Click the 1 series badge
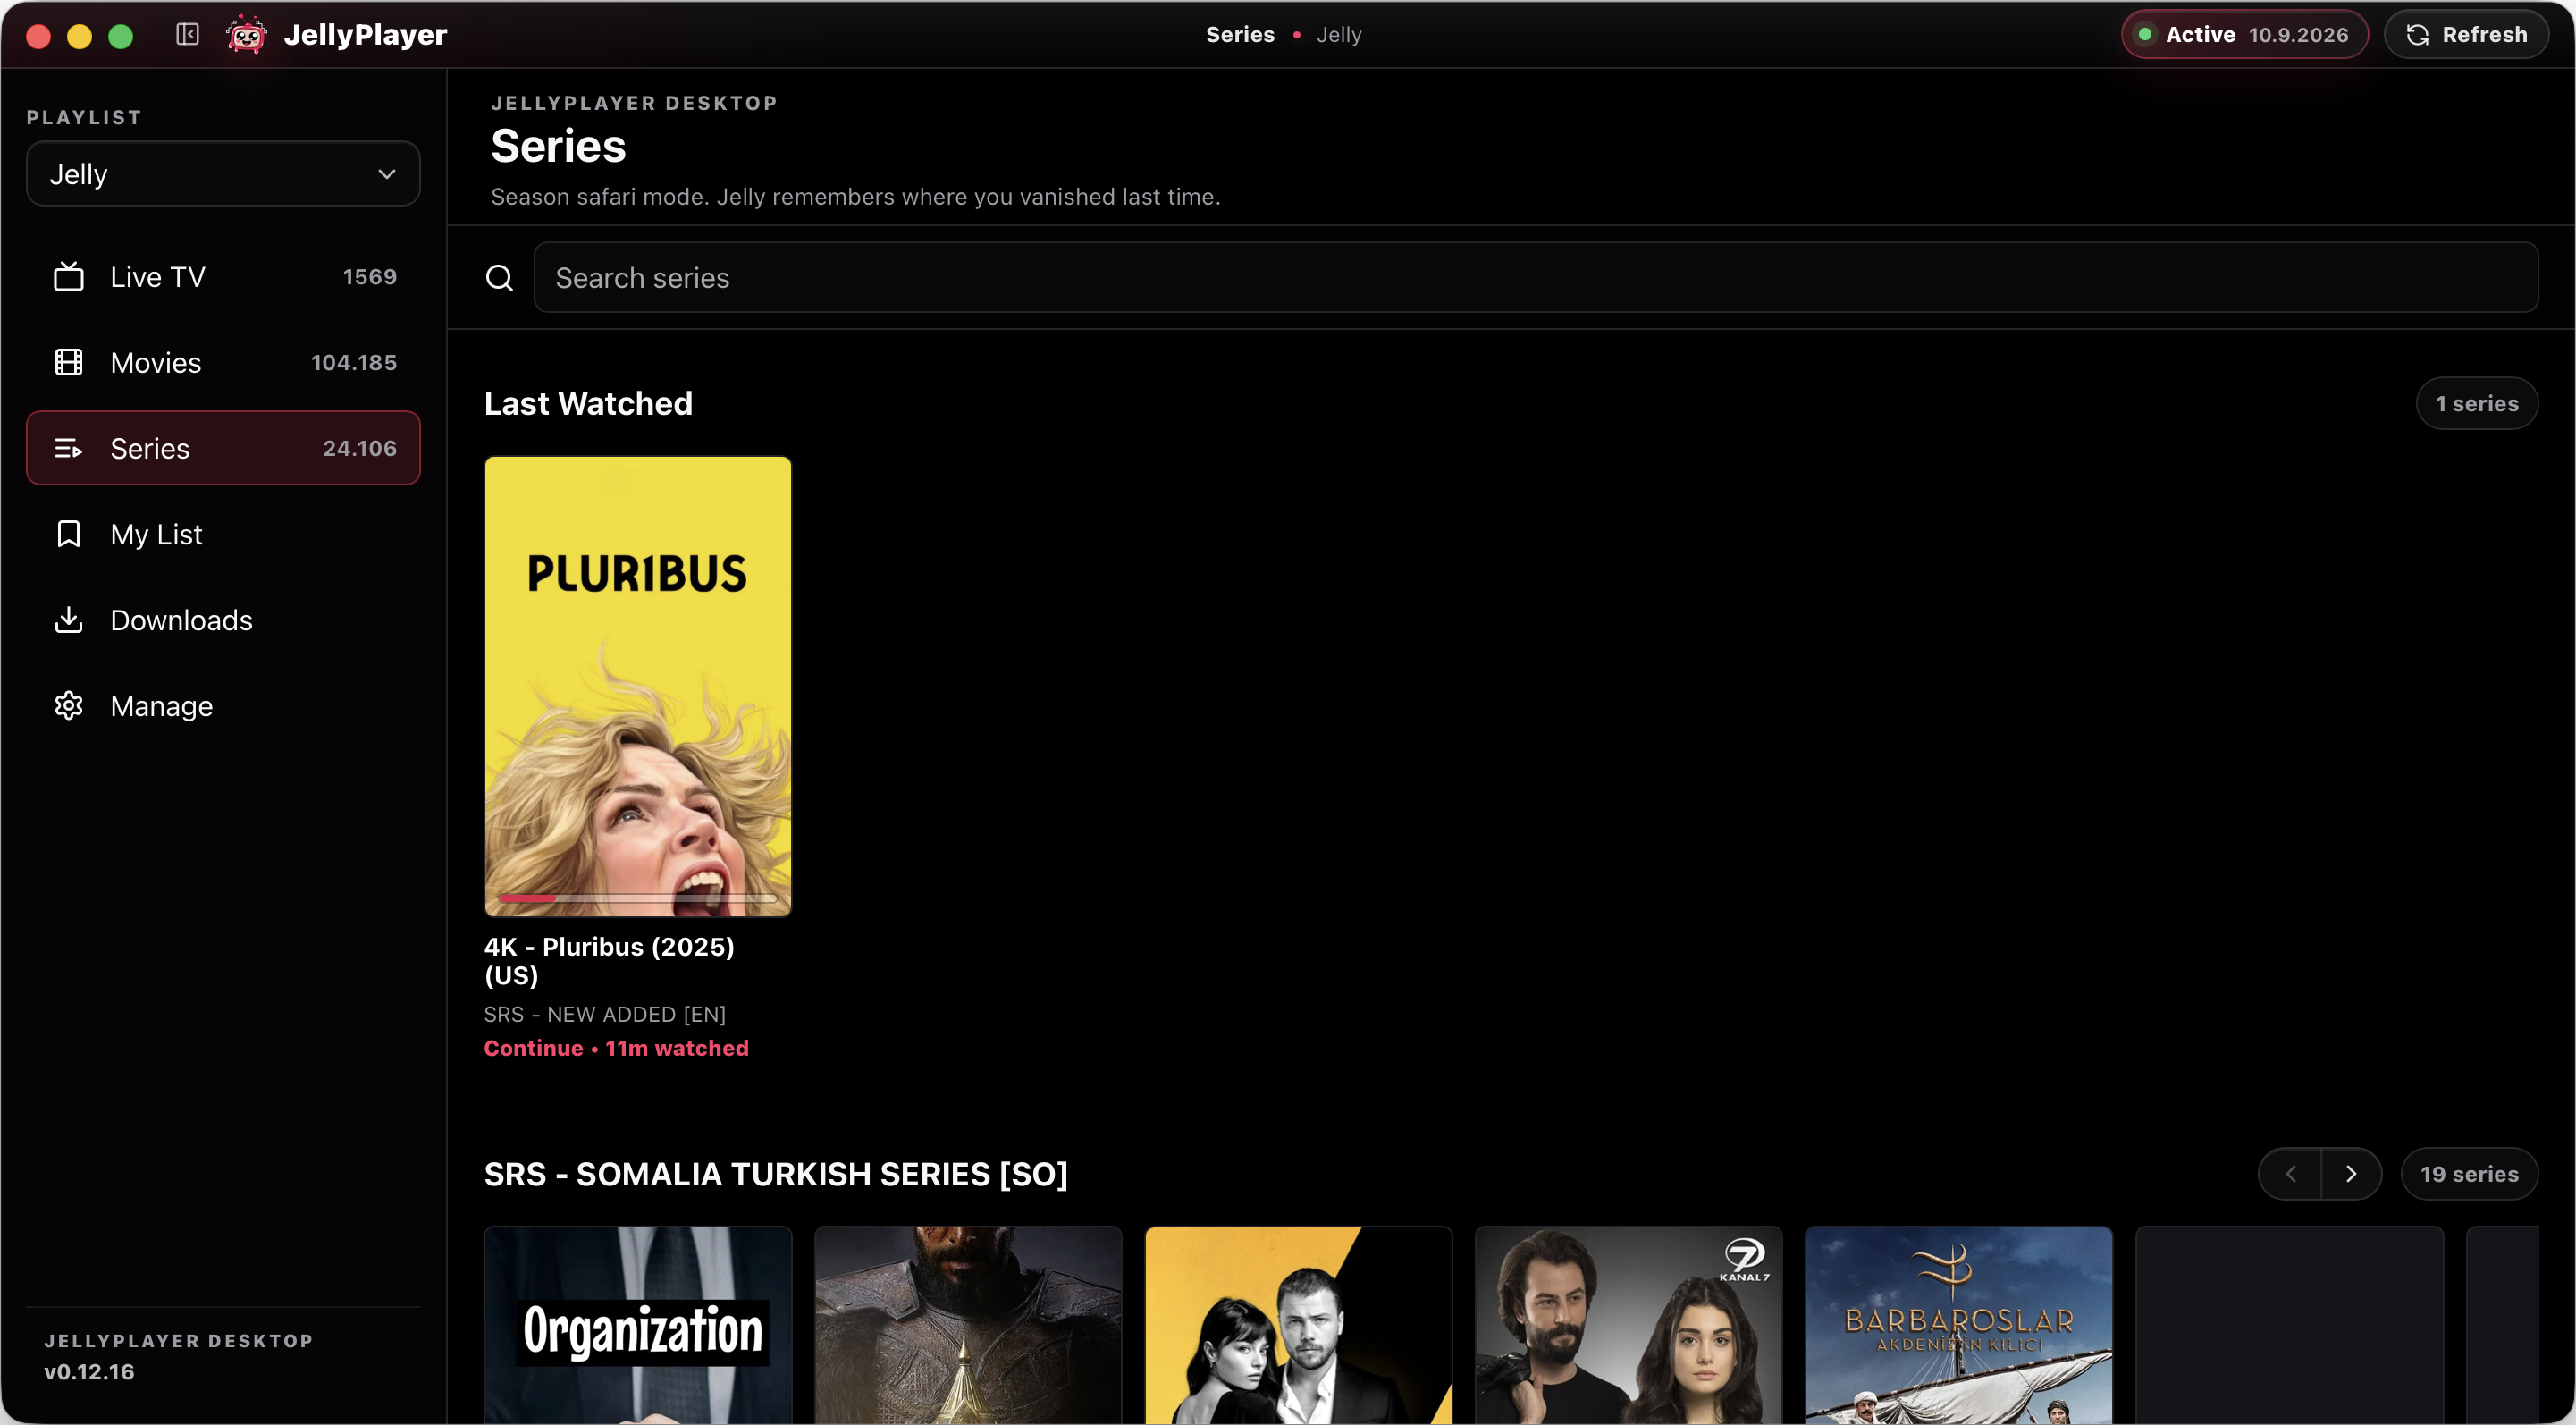Screen dimensions: 2576x1425 click(2477, 404)
